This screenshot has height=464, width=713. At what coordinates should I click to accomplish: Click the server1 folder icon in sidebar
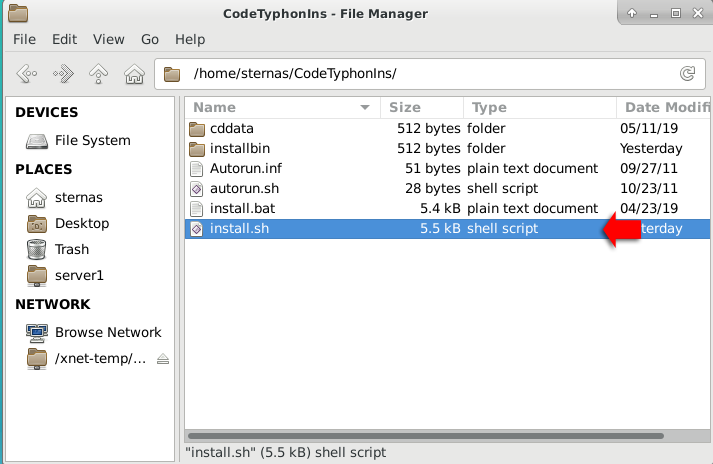pos(37,276)
